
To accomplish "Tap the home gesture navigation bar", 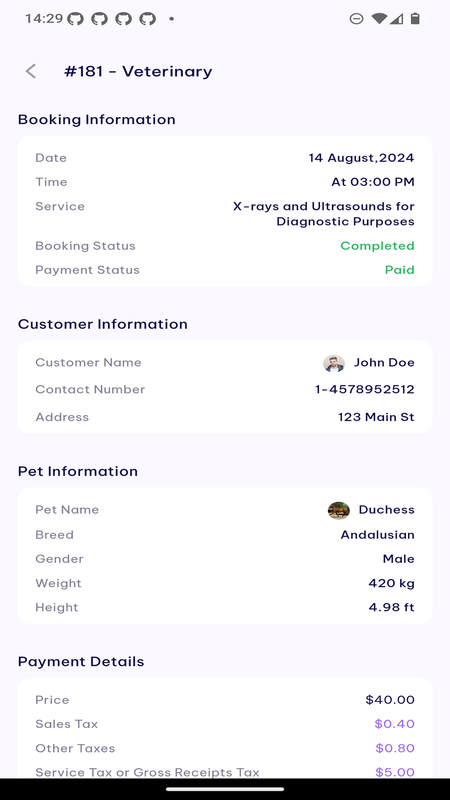I will click(x=225, y=789).
